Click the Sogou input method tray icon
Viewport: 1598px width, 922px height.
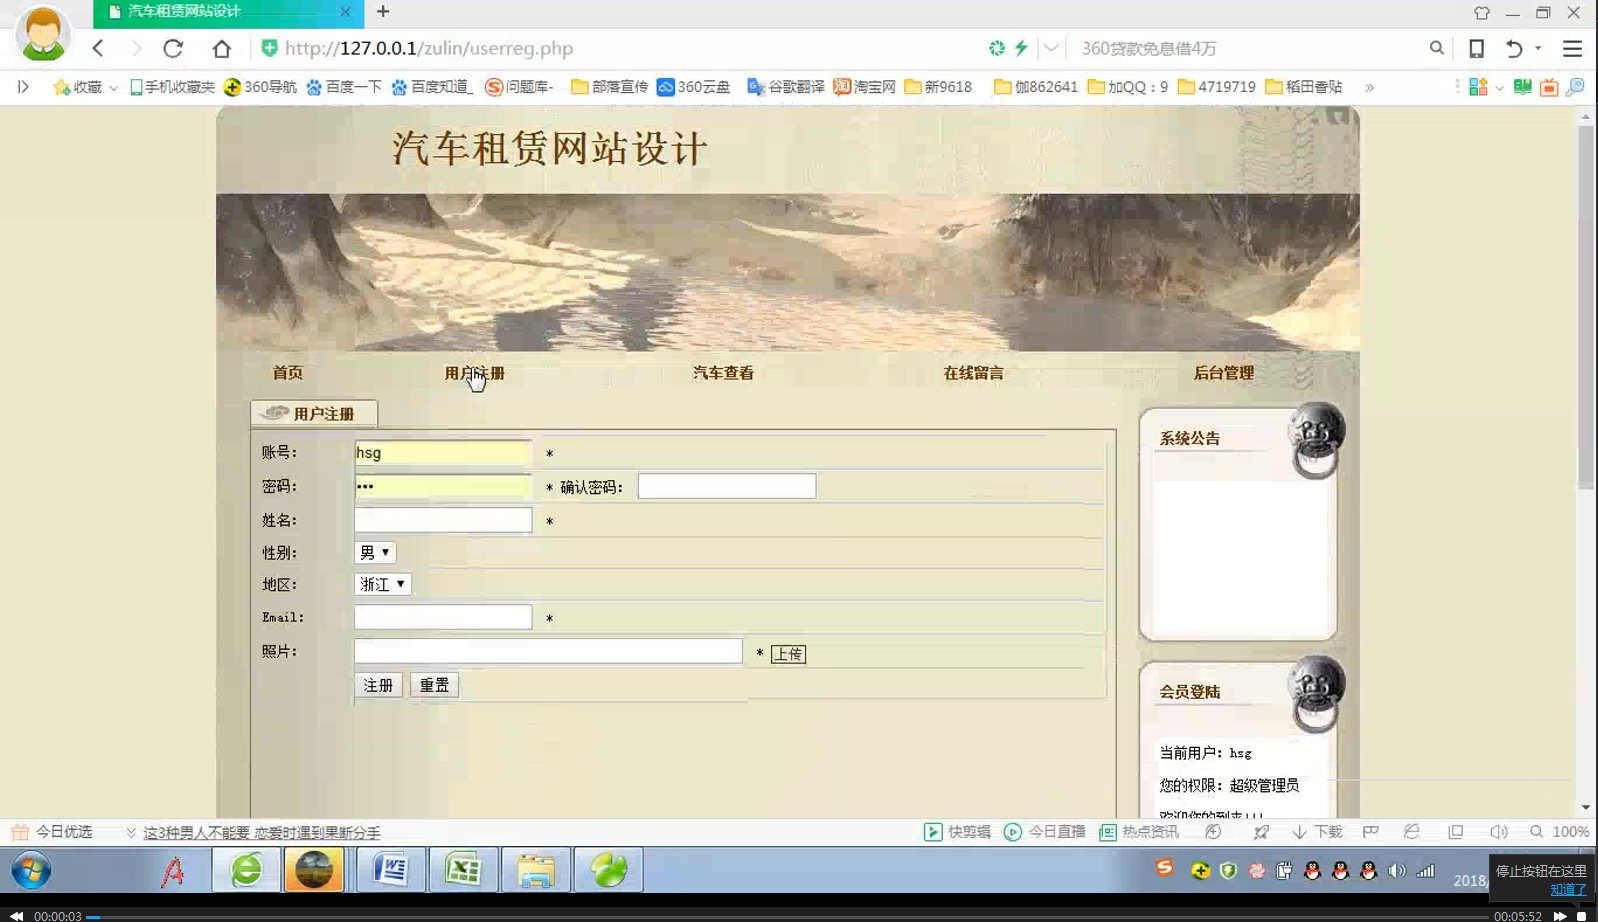click(x=1164, y=868)
